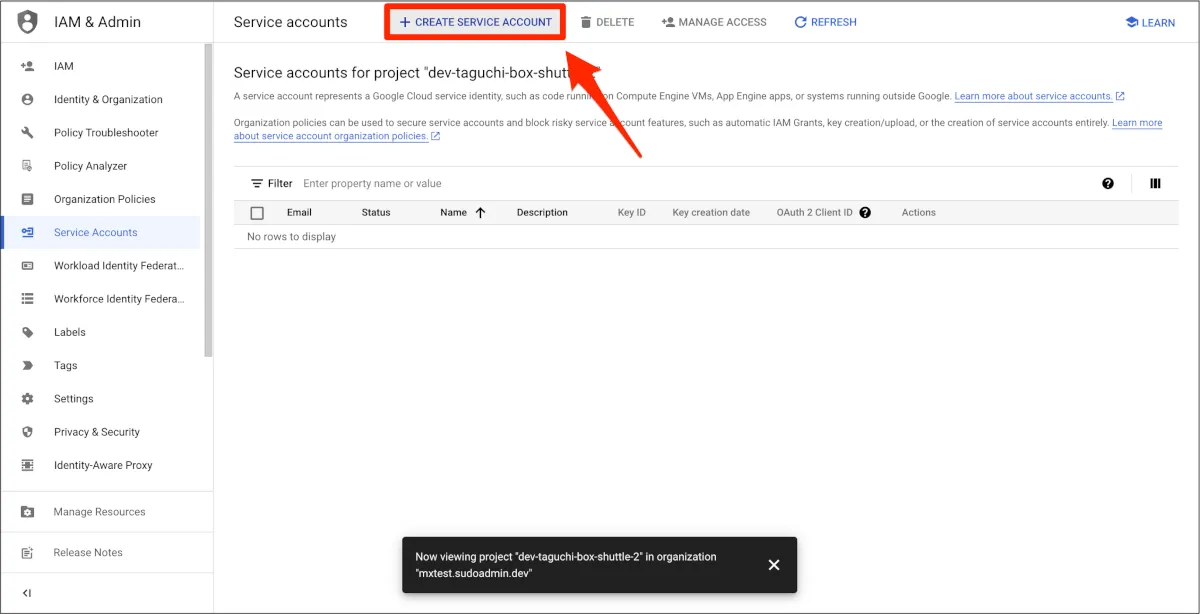Click the Workload Identity Federation icon
Viewport: 1200px width, 614px height.
[28, 266]
